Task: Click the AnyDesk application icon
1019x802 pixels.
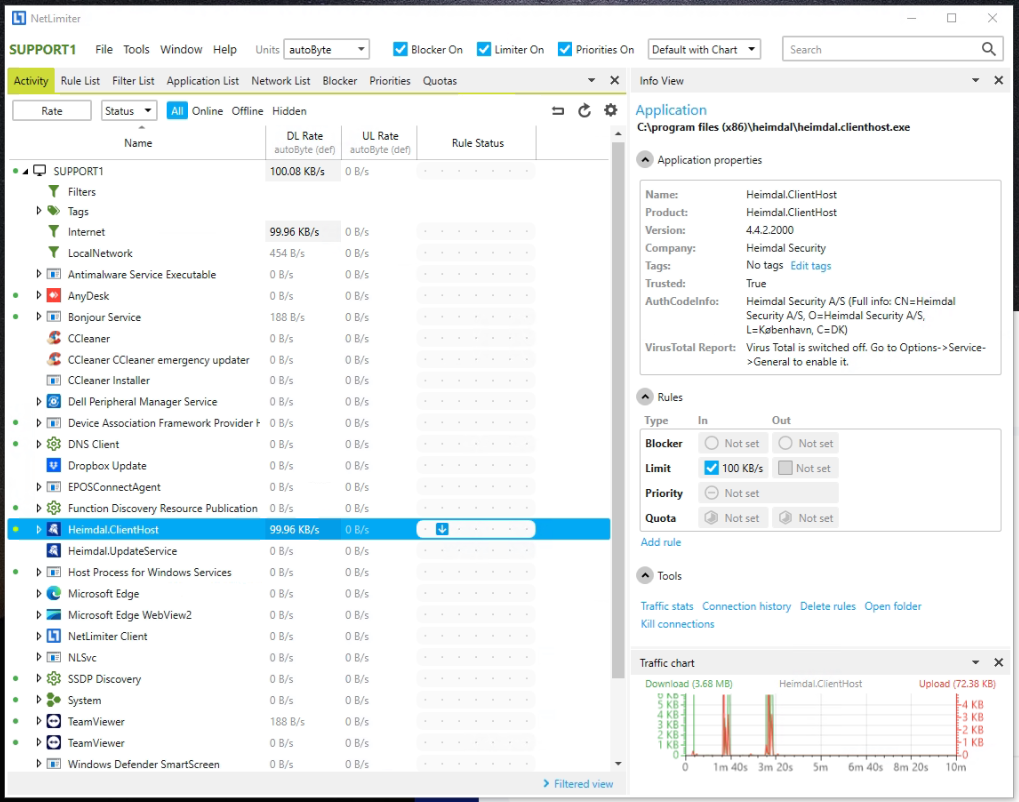Action: tap(54, 296)
